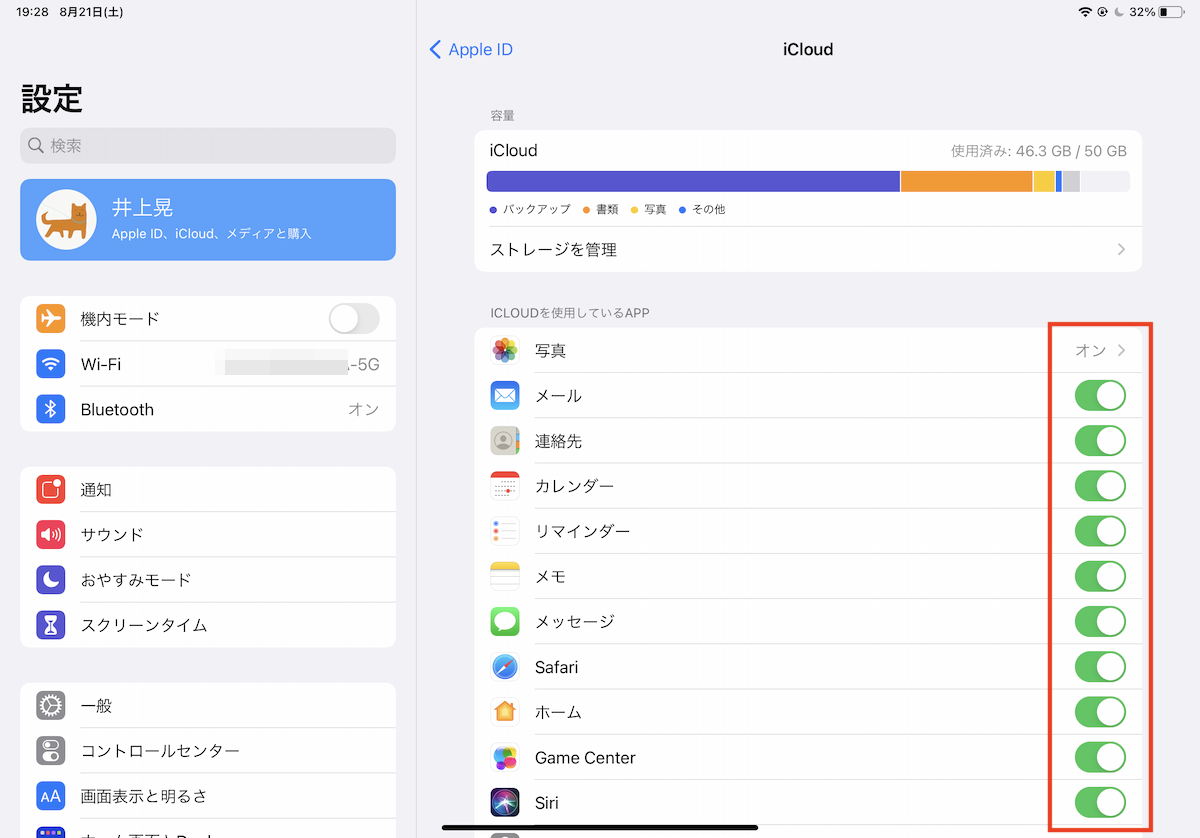Open Display & Brightness (画面表示と明るさ)
The height and width of the screenshot is (838, 1200).
point(208,796)
